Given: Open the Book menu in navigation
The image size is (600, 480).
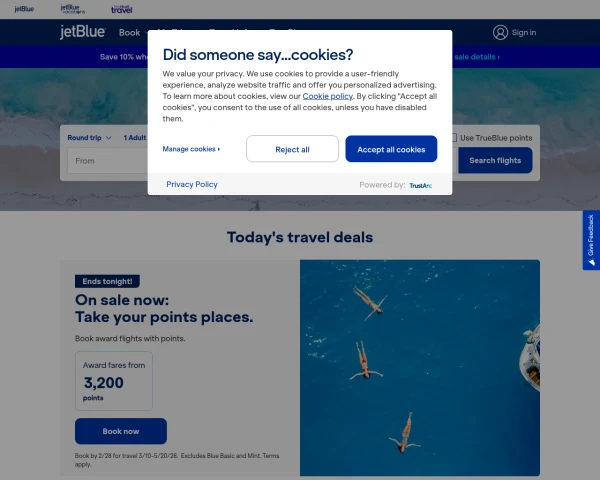Looking at the screenshot, I should tap(129, 32).
